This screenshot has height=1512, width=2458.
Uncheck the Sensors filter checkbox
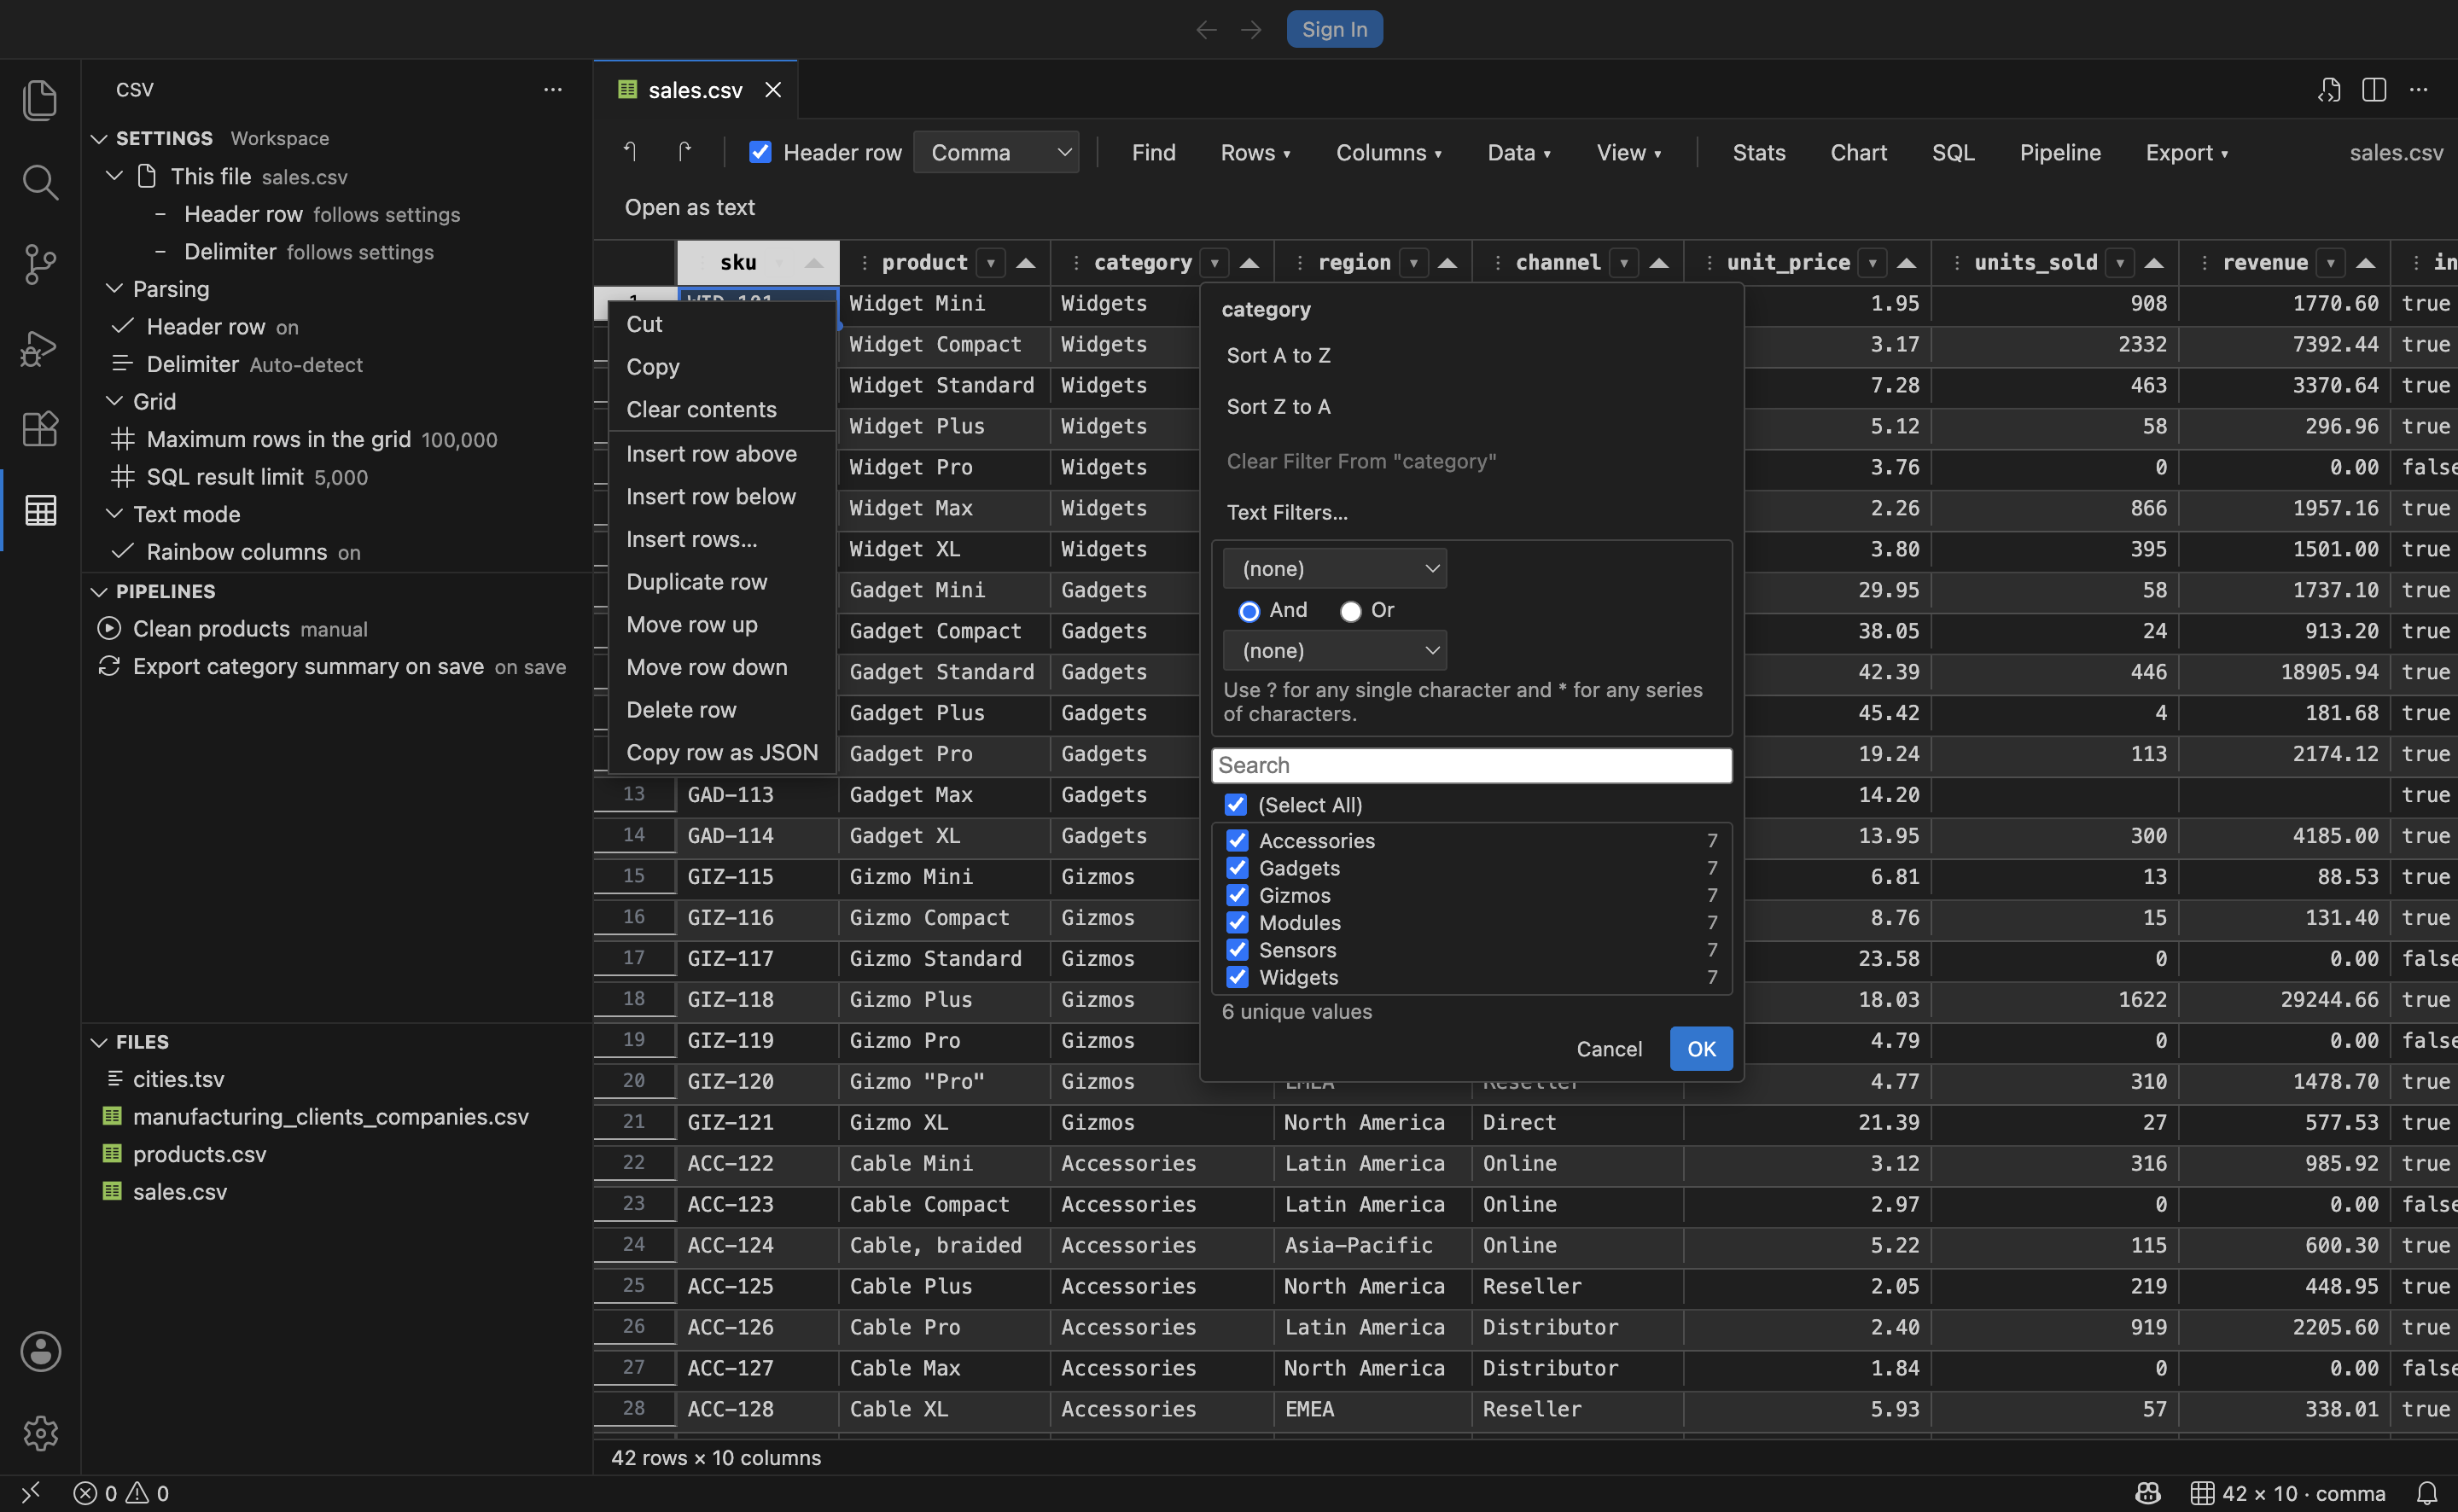coord(1237,950)
